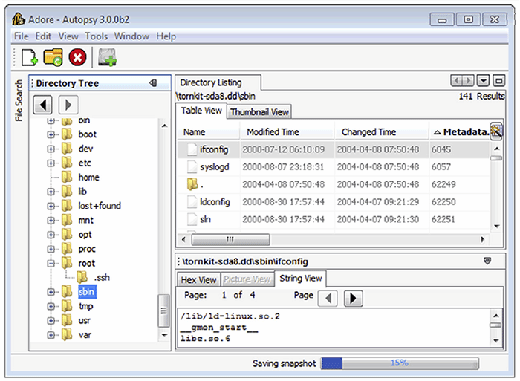The image size is (520, 381).
Task: Click the Saving snapshot progress bar
Action: tap(400, 363)
